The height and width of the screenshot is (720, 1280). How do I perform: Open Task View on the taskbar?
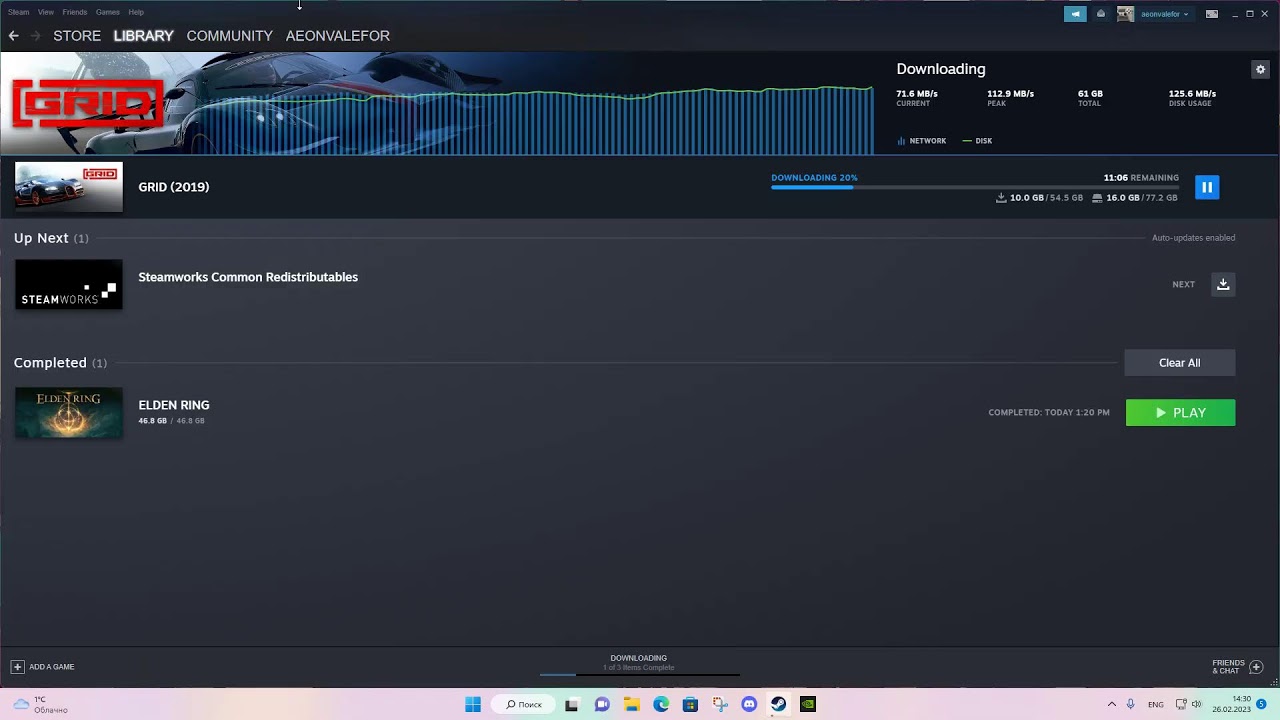(572, 704)
